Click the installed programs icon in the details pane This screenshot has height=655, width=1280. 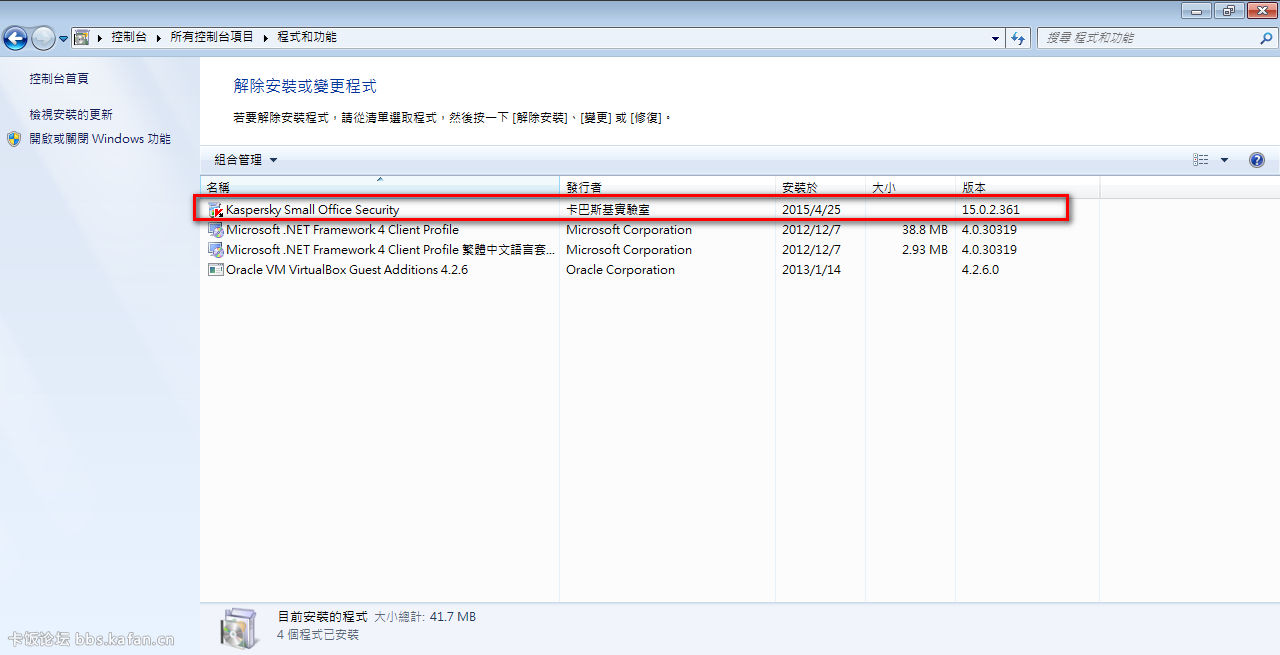point(240,627)
